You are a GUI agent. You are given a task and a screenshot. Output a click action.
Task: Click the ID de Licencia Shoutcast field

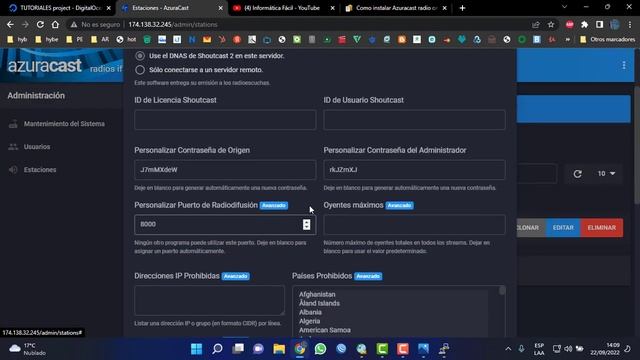coord(225,120)
